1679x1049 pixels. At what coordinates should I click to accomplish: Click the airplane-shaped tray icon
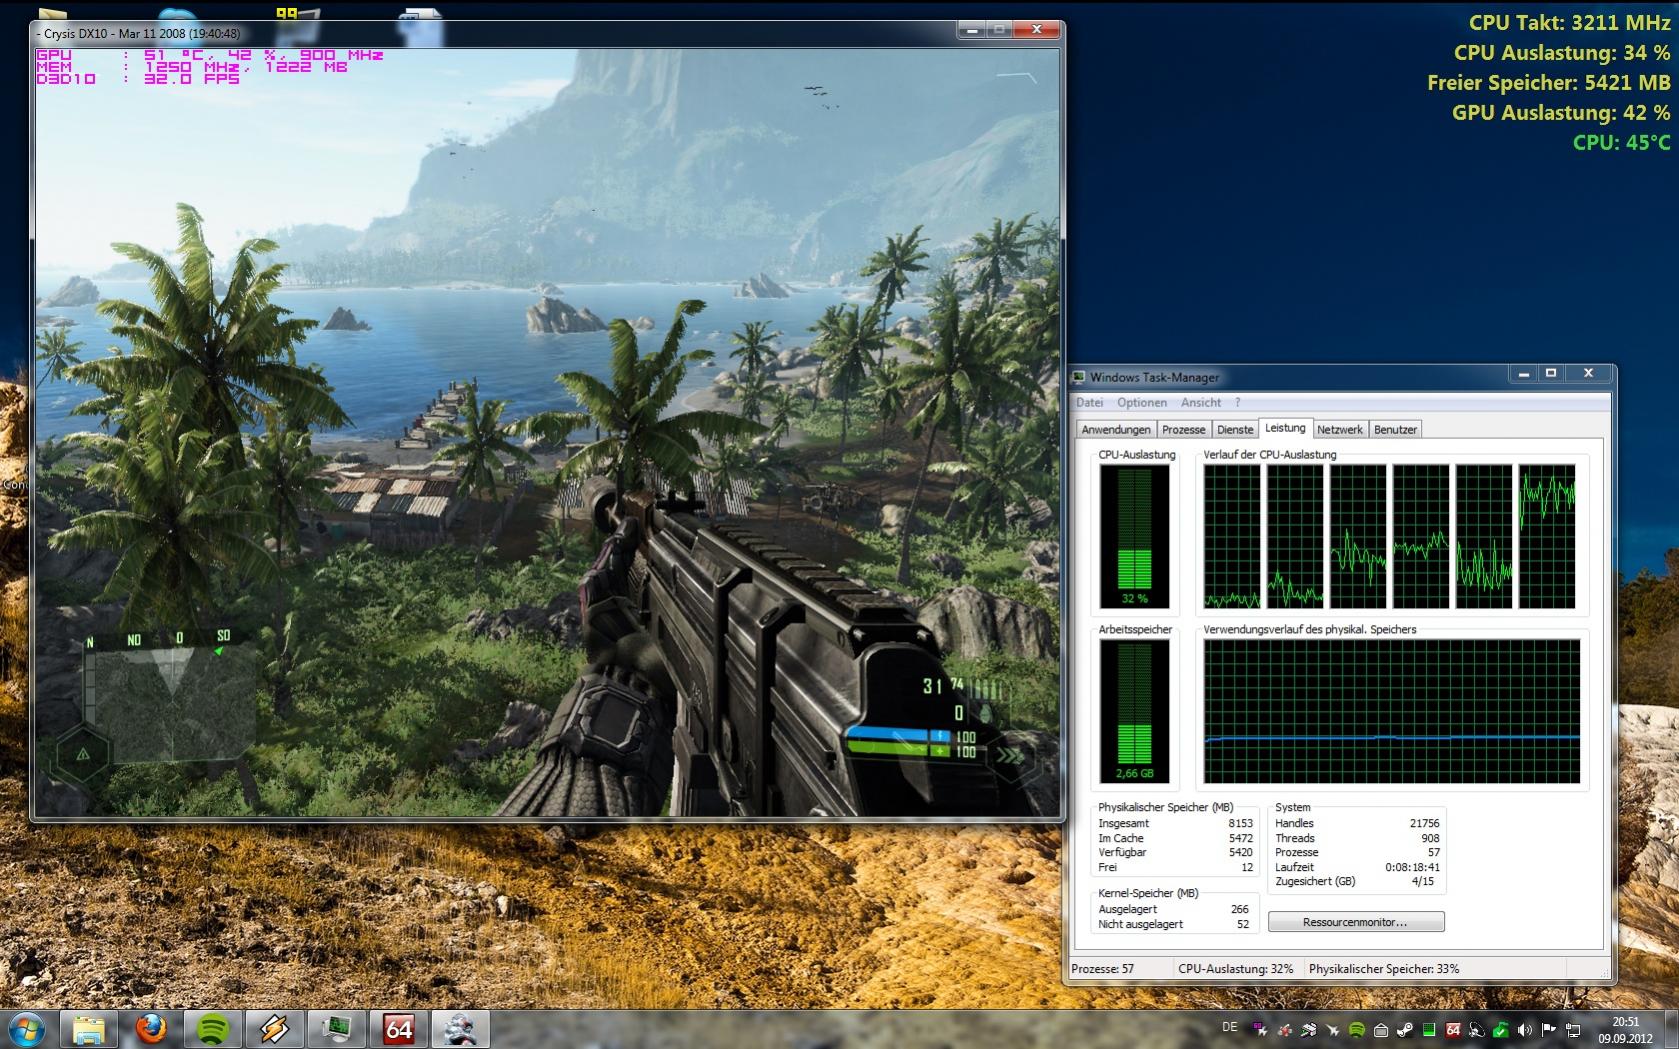pos(1332,1030)
